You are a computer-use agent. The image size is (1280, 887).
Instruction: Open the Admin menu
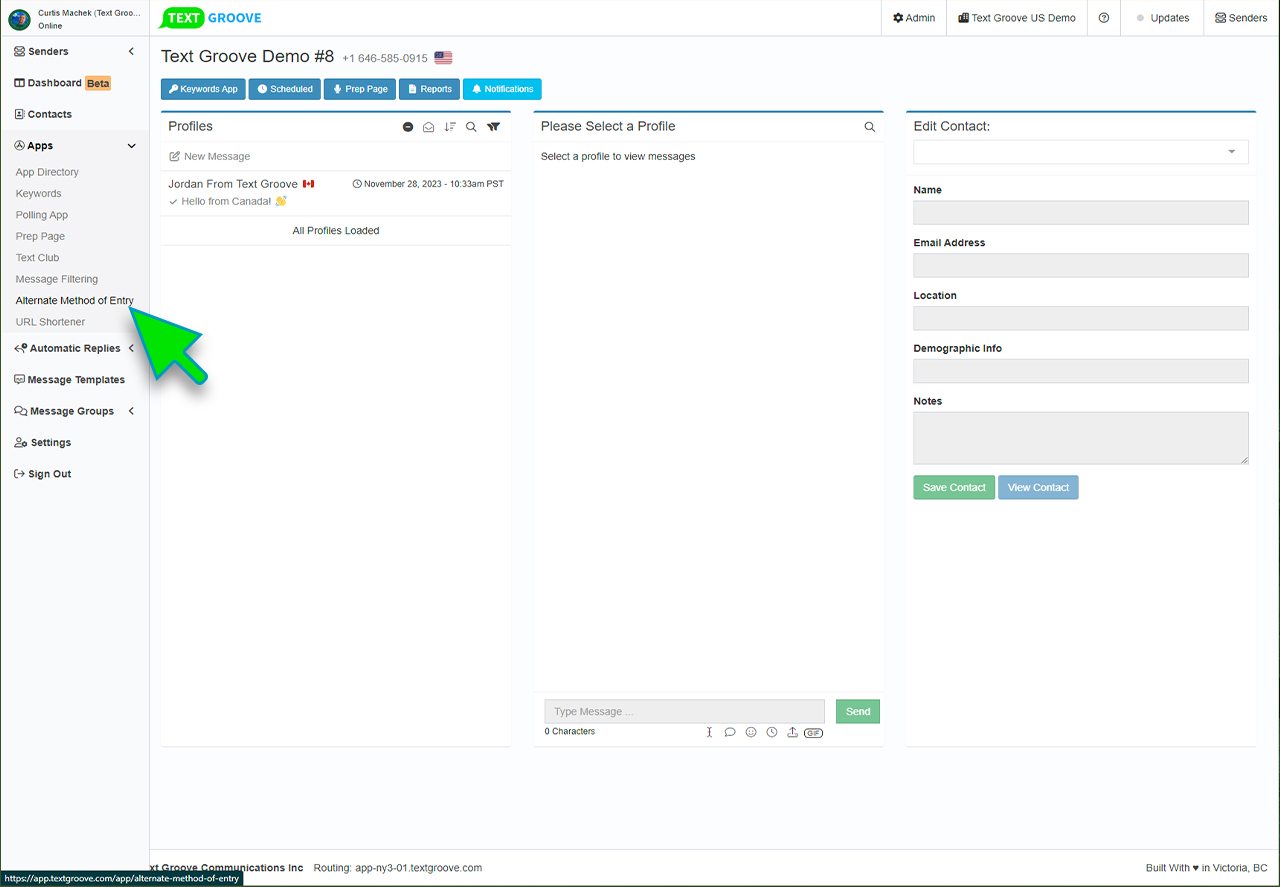point(914,18)
